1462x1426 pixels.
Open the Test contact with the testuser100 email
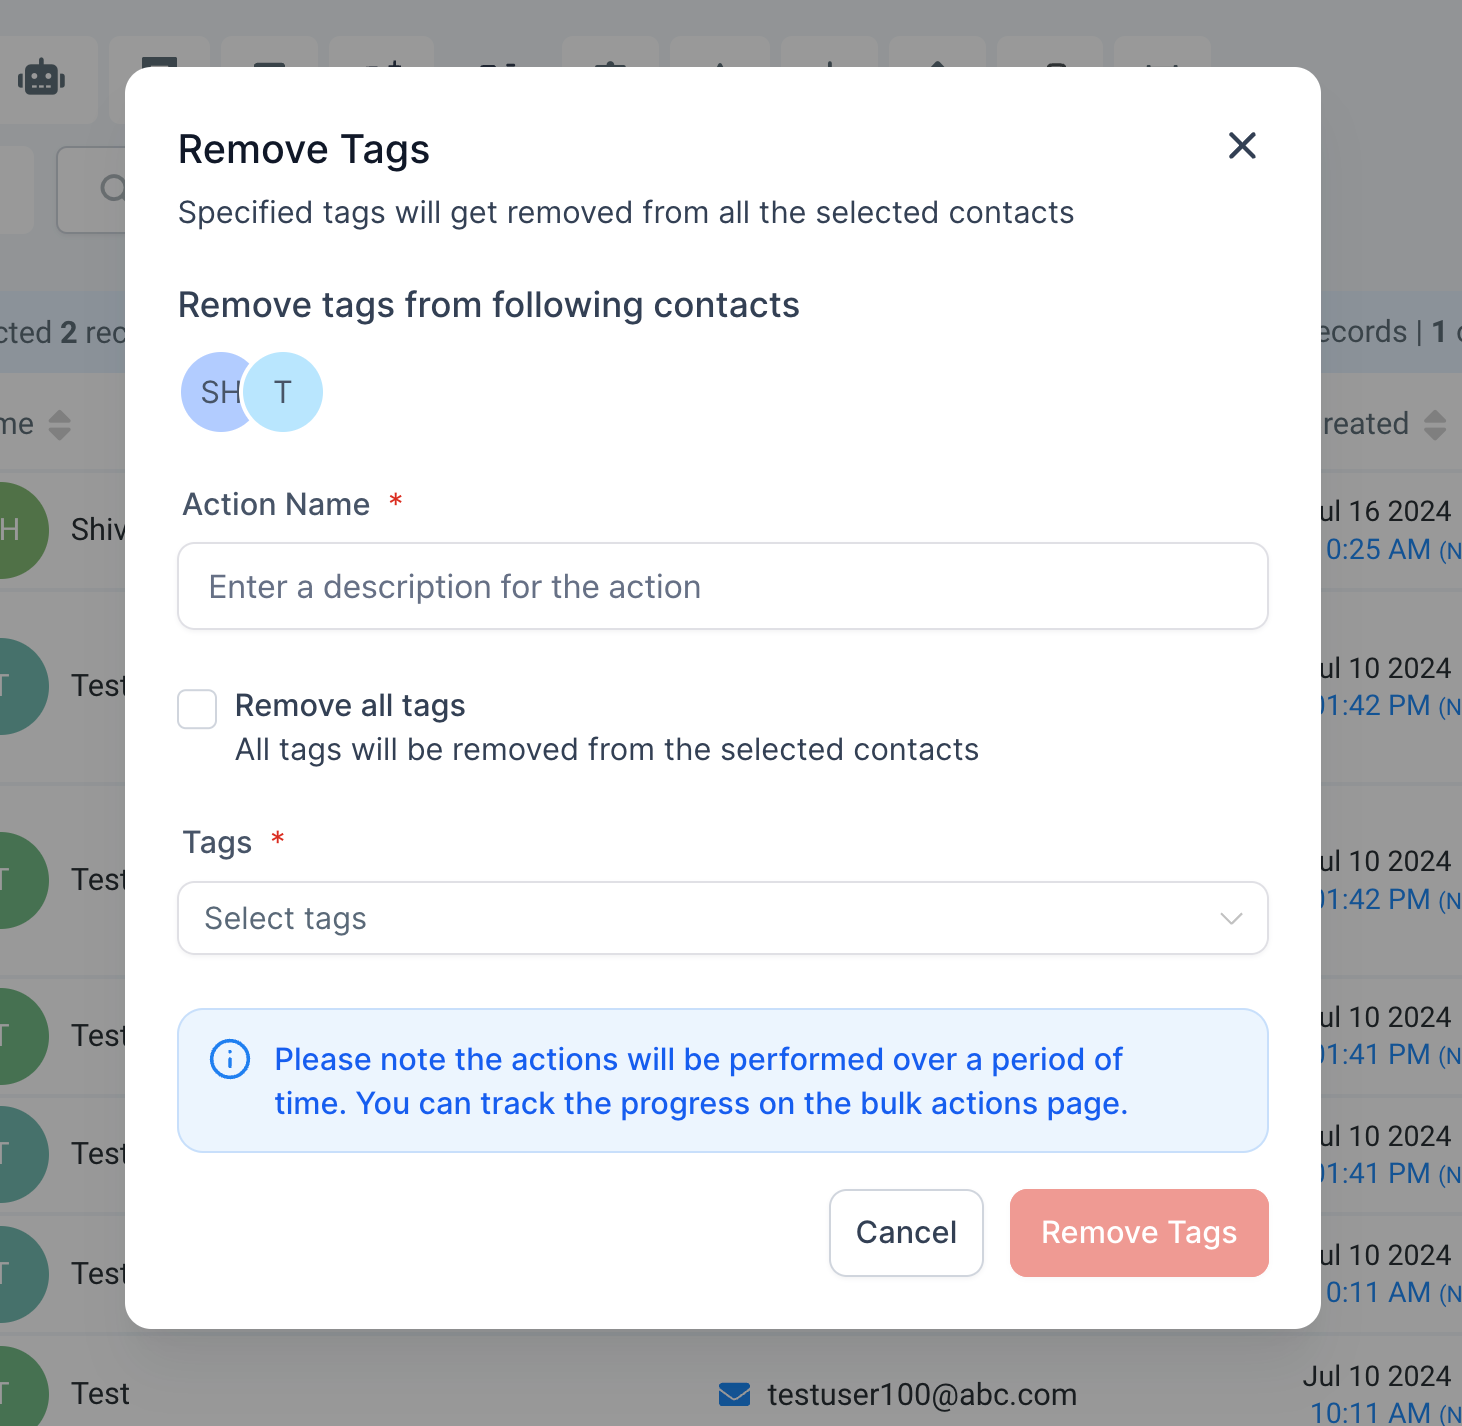(100, 1393)
